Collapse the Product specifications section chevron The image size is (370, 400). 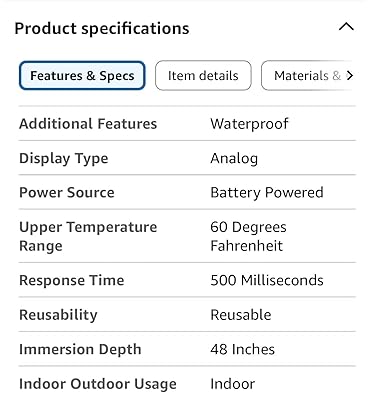[x=346, y=26]
